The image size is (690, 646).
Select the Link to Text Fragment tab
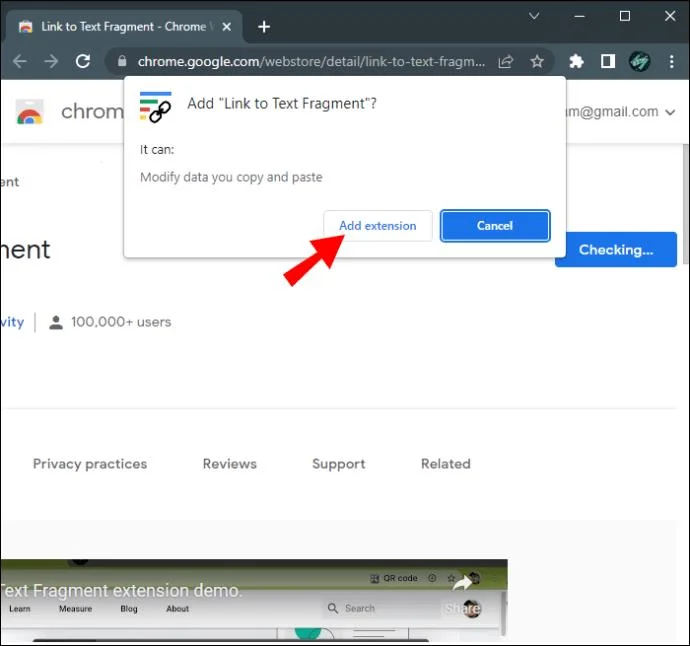point(123,27)
